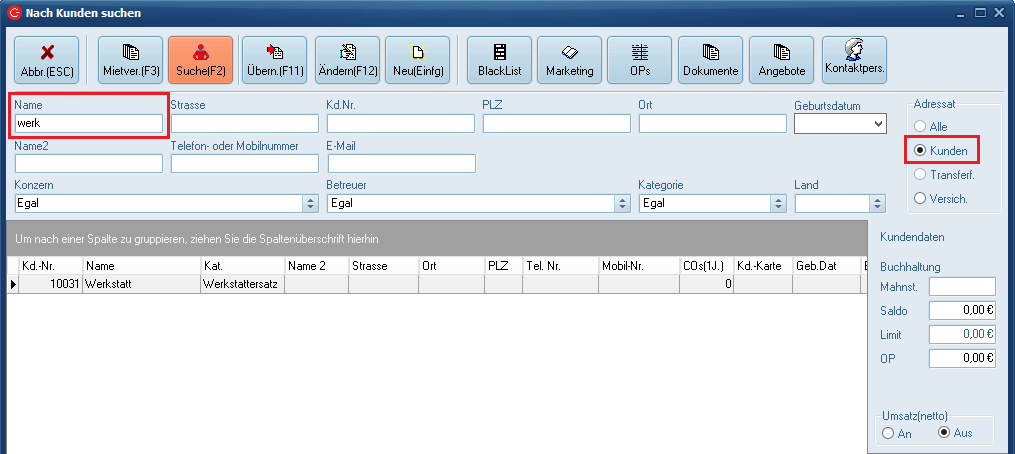Choose the Transferf. addressee option
The width and height of the screenshot is (1015, 454).
920,175
